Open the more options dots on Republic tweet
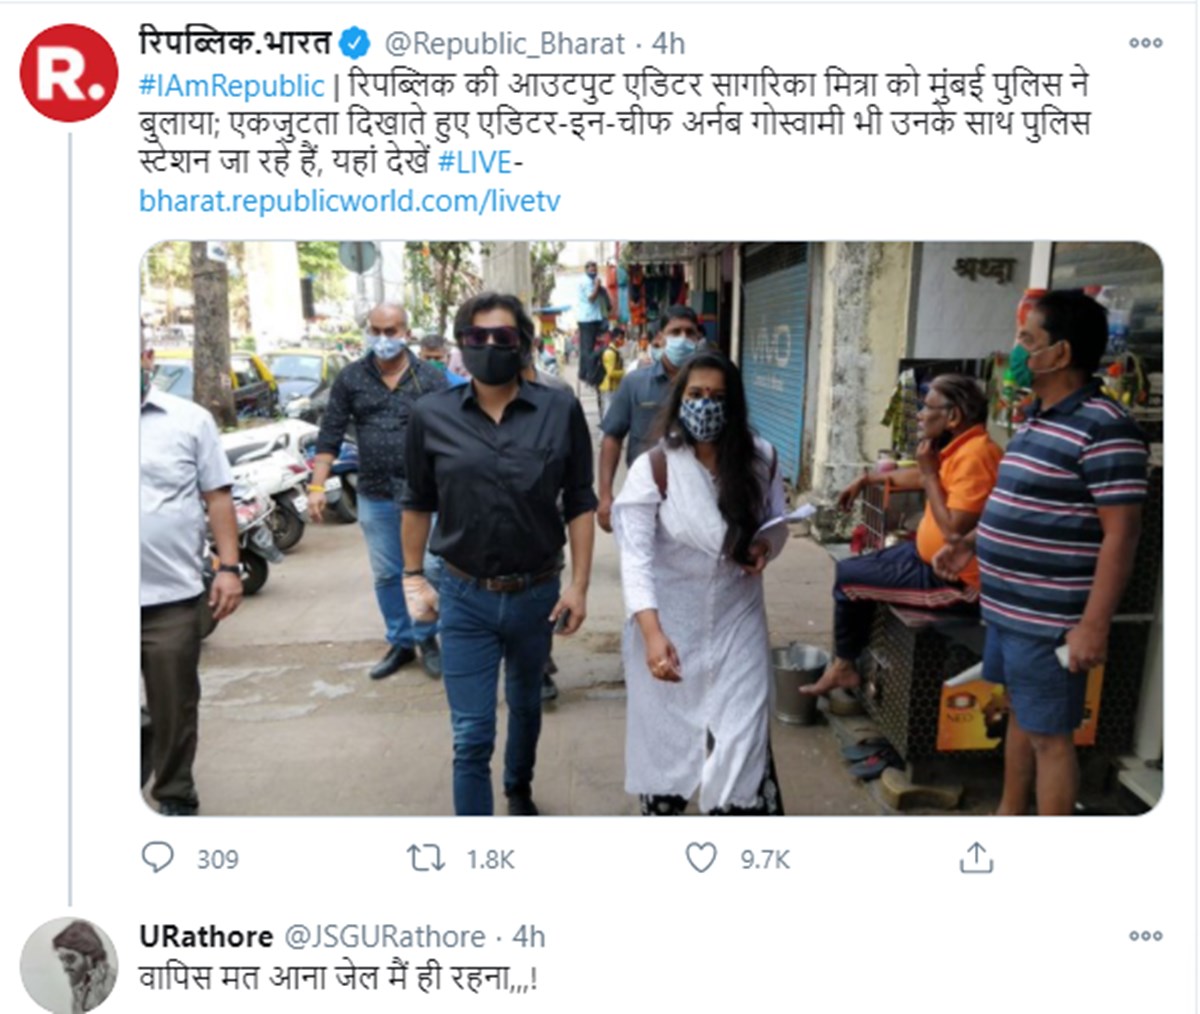 click(x=1145, y=43)
